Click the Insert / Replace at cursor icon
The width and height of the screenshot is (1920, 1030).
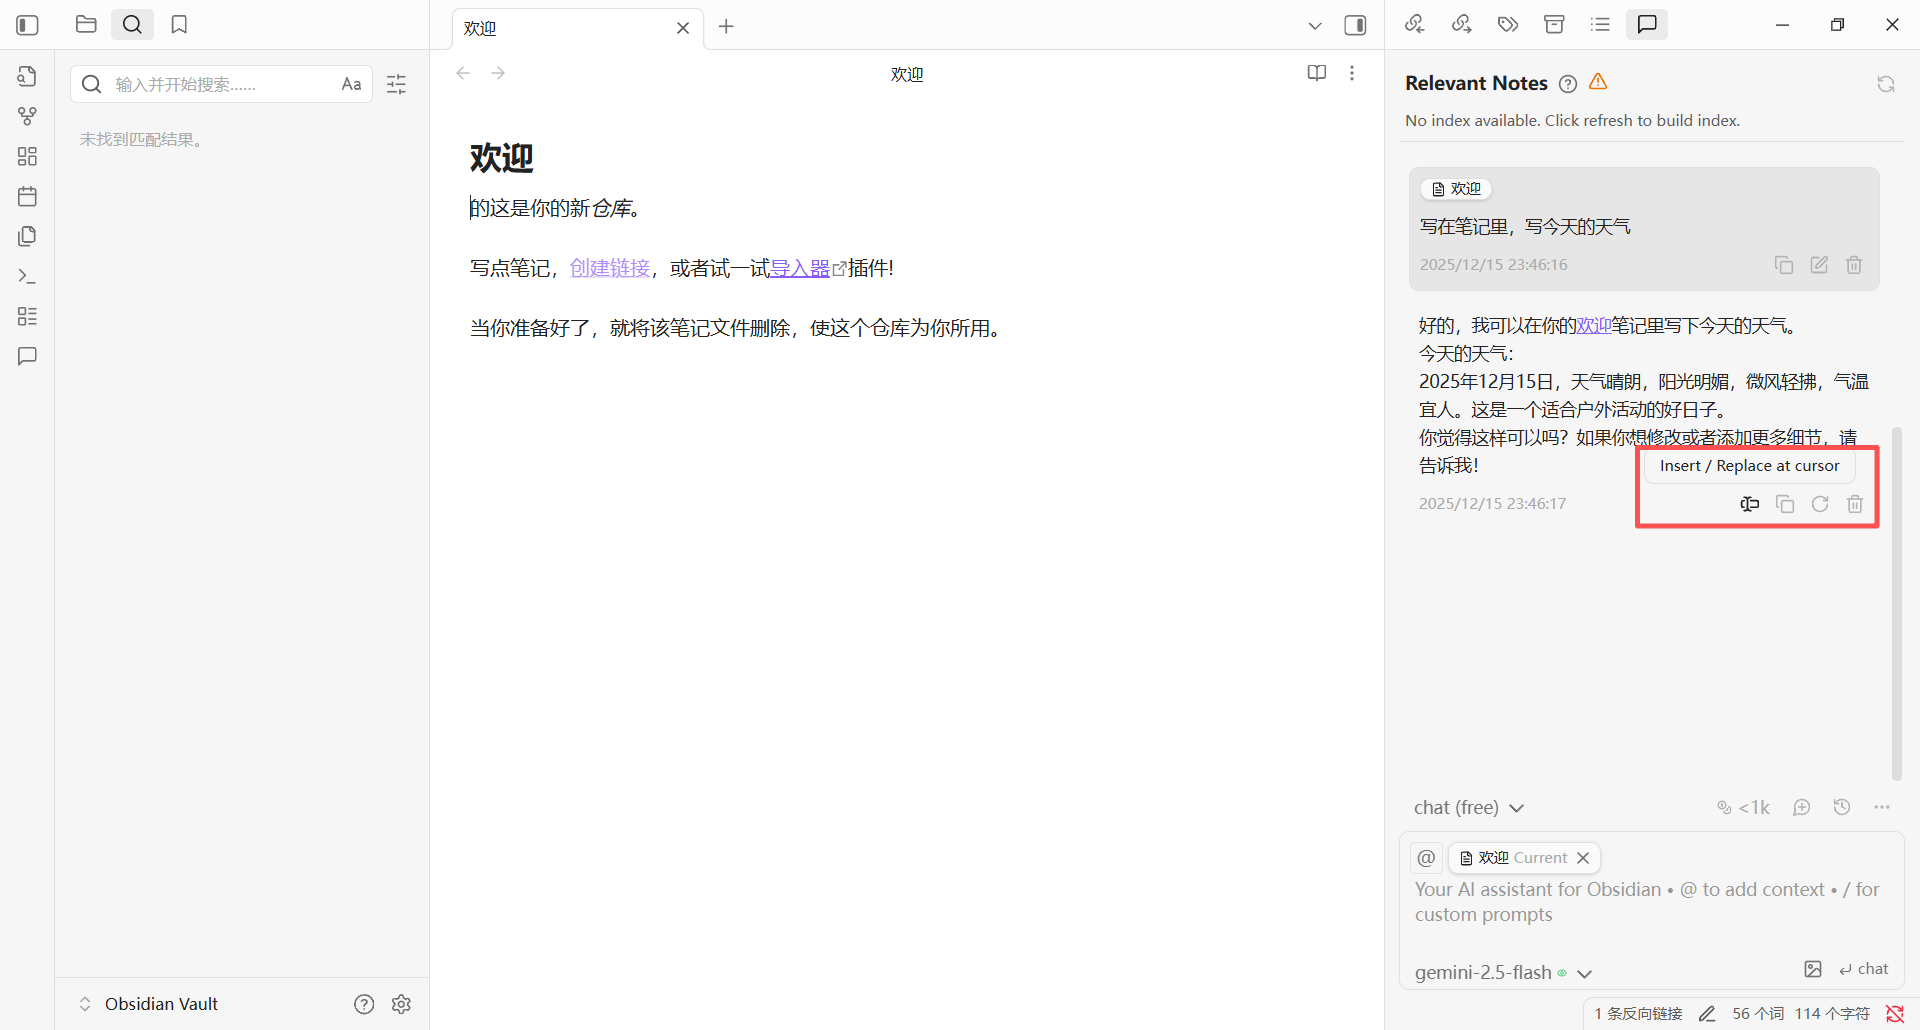[x=1749, y=504]
